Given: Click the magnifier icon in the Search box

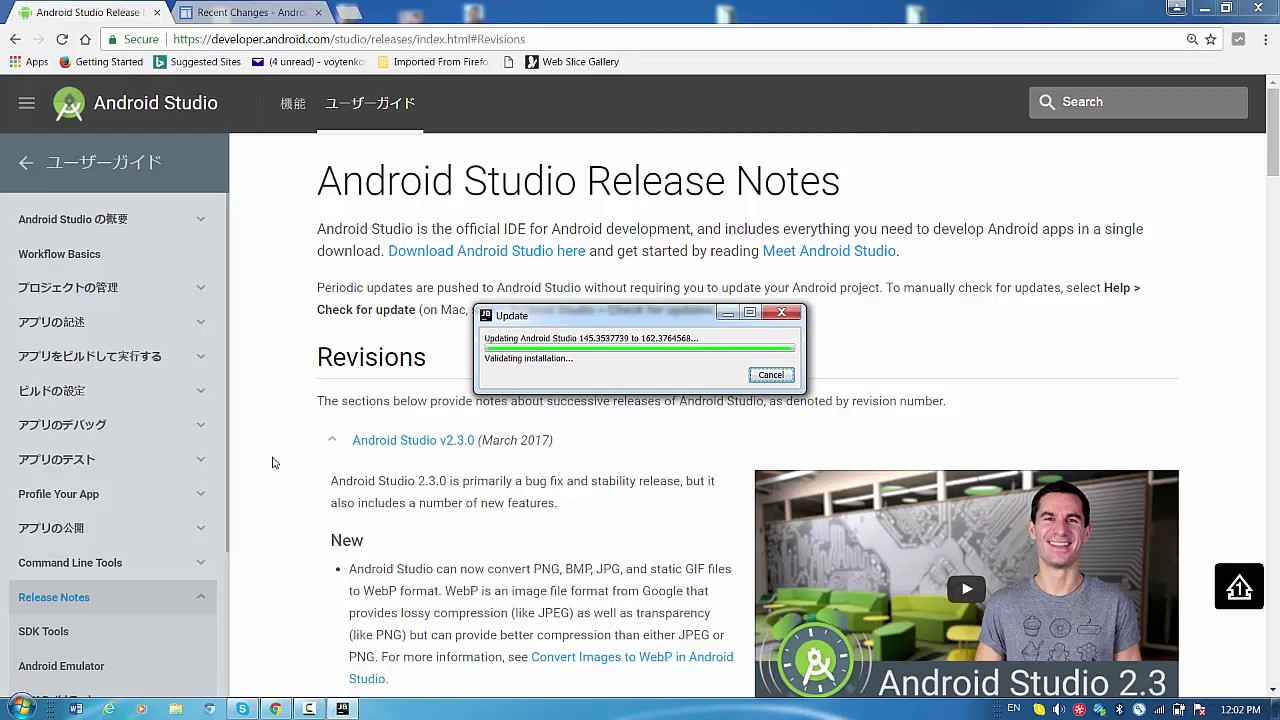Looking at the screenshot, I should pos(1047,102).
